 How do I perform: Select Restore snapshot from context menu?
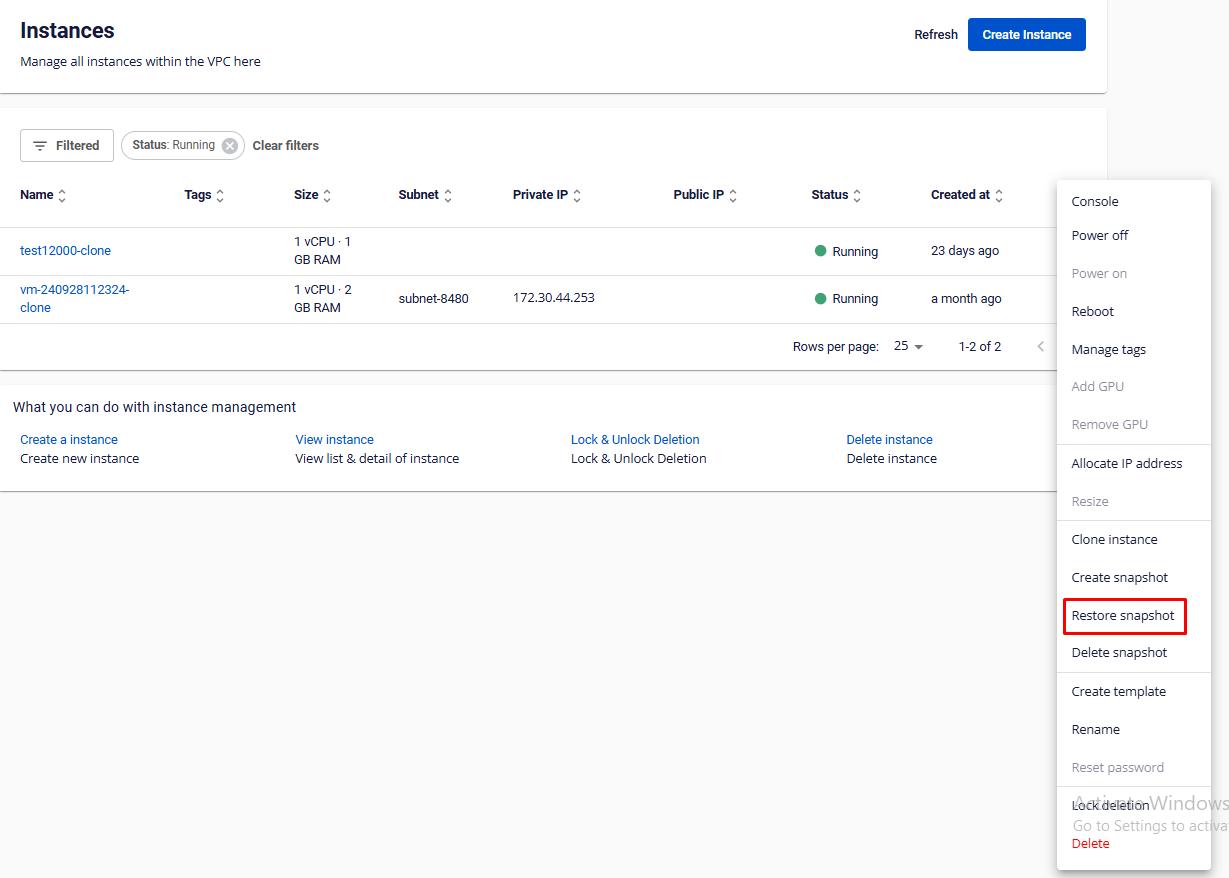1123,616
